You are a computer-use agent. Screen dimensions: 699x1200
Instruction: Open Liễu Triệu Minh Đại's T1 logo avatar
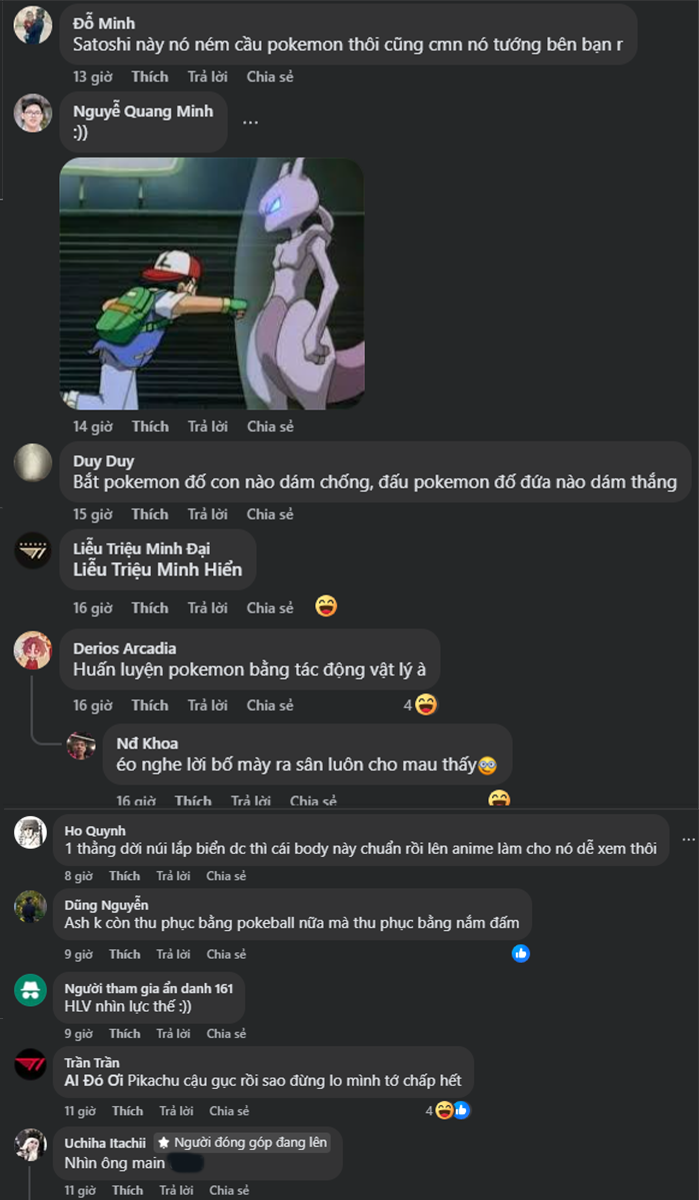tap(33, 551)
